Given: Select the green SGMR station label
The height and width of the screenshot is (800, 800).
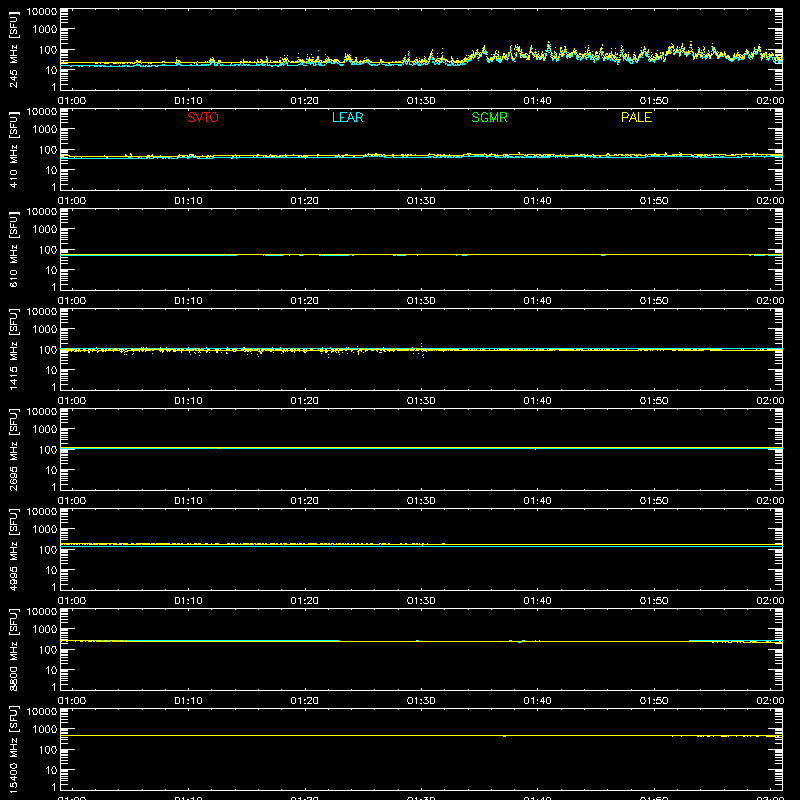Looking at the screenshot, I should point(489,117).
